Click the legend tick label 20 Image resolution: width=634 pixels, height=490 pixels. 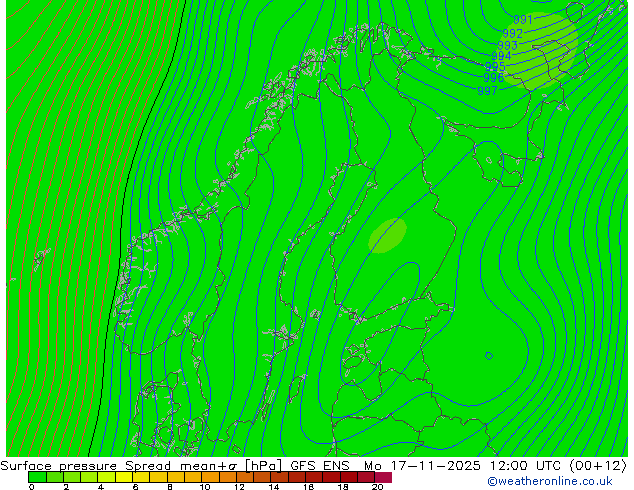(378, 487)
